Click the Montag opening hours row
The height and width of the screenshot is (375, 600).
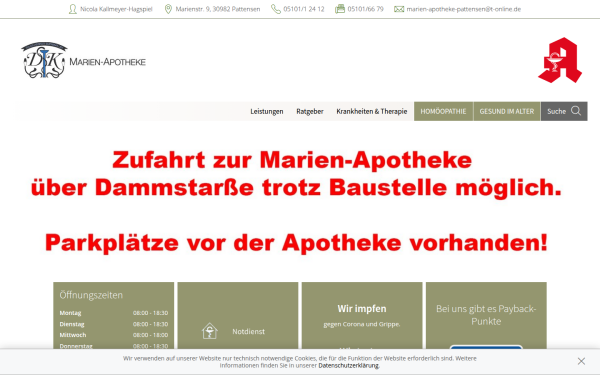114,313
